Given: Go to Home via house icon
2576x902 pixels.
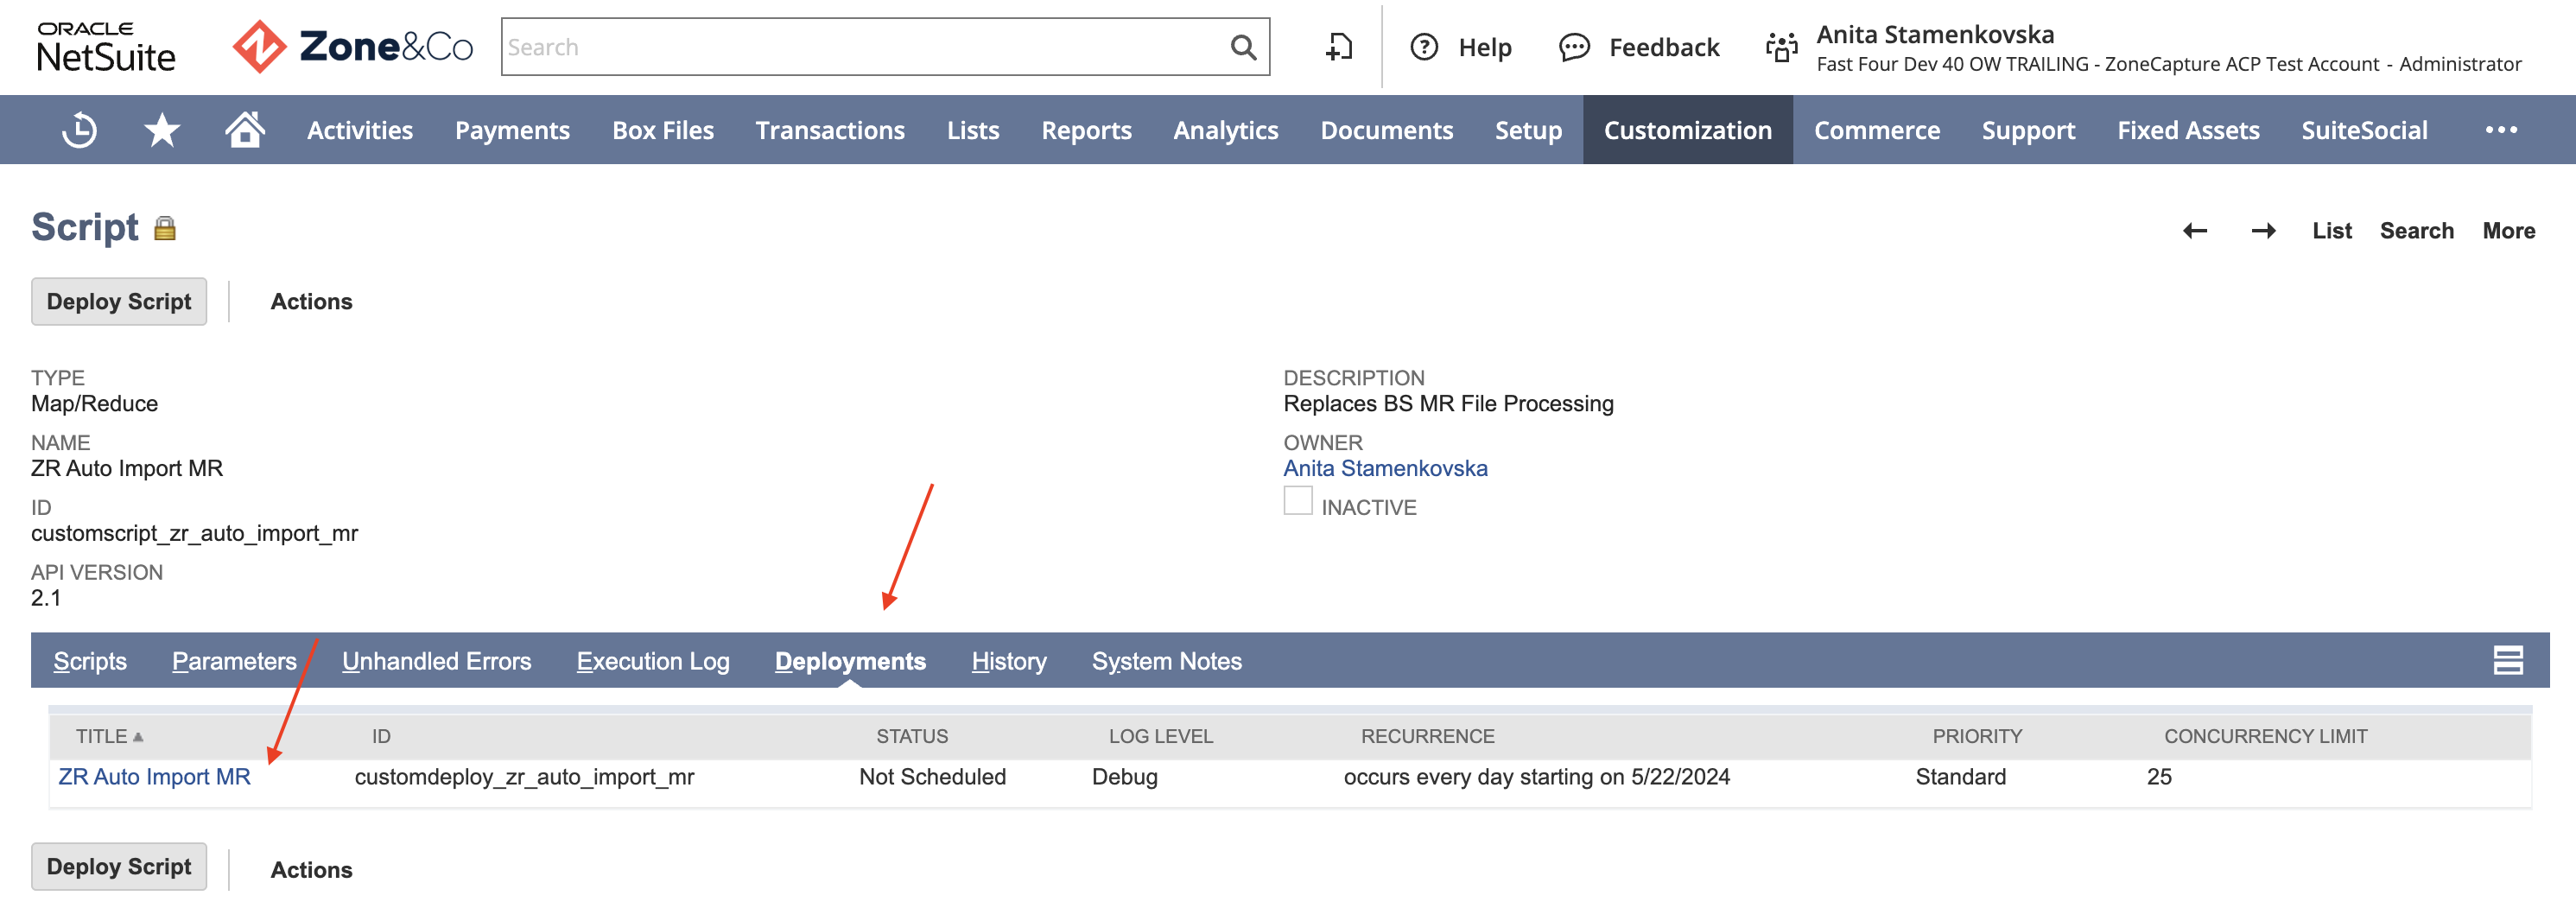Looking at the screenshot, I should pos(244,130).
